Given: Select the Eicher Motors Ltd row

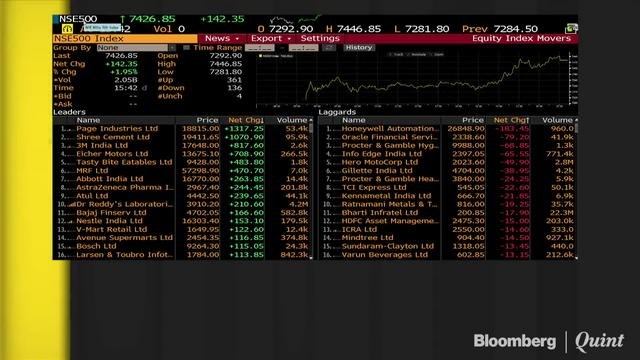Looking at the screenshot, I should 181,154.
